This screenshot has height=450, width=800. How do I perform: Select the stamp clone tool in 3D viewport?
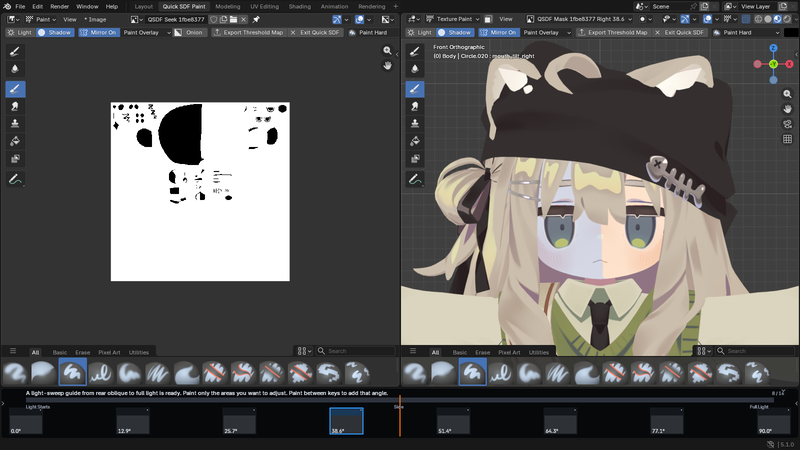415,123
